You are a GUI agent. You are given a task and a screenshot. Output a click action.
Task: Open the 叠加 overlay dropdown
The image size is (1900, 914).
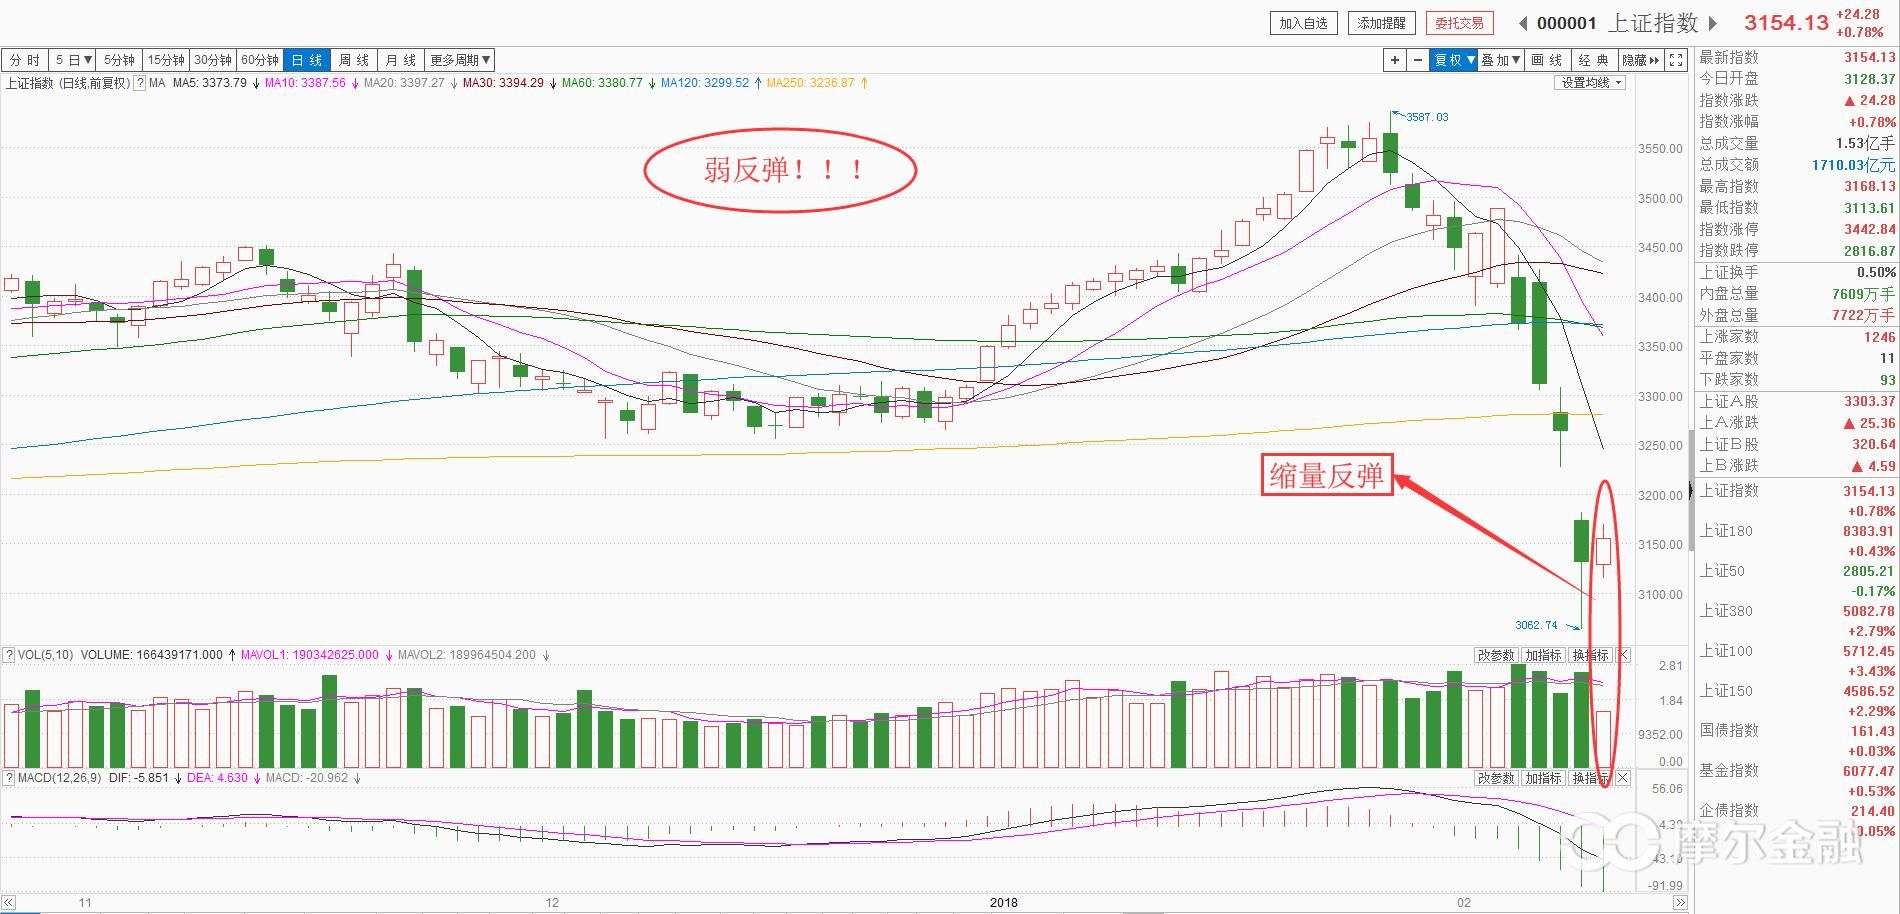(1501, 60)
